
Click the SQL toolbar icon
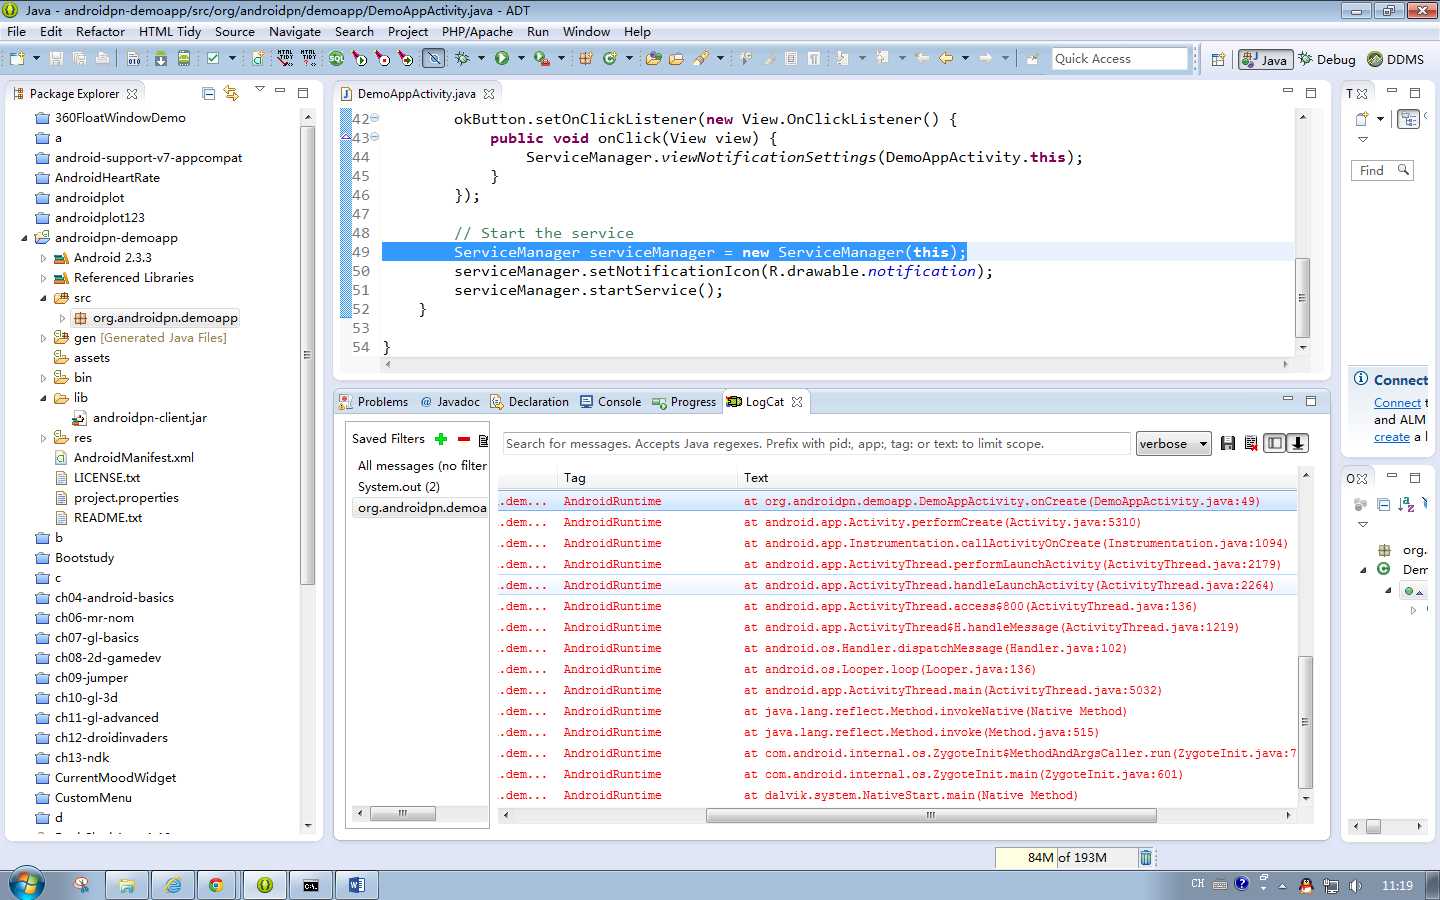pyautogui.click(x=337, y=59)
